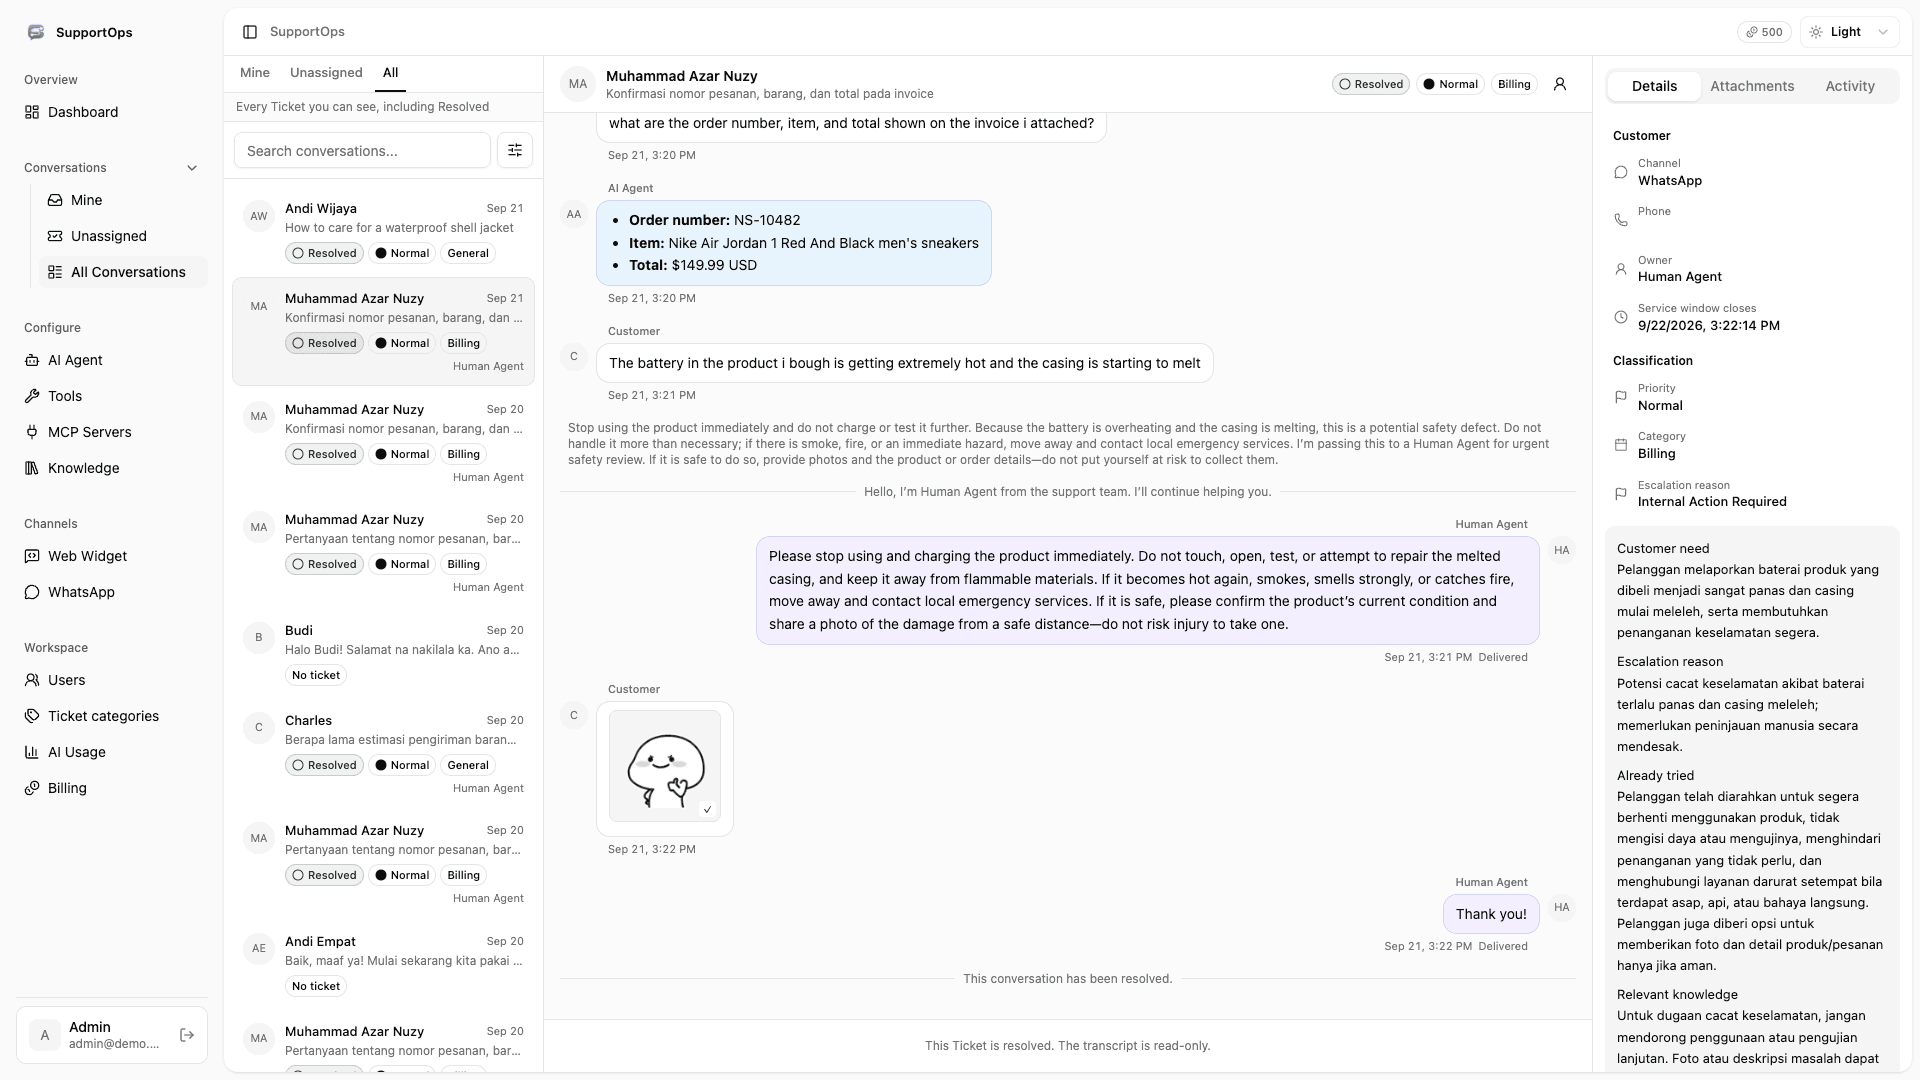Open conversation filter options icon
This screenshot has width=1920, height=1080.
pos(515,150)
